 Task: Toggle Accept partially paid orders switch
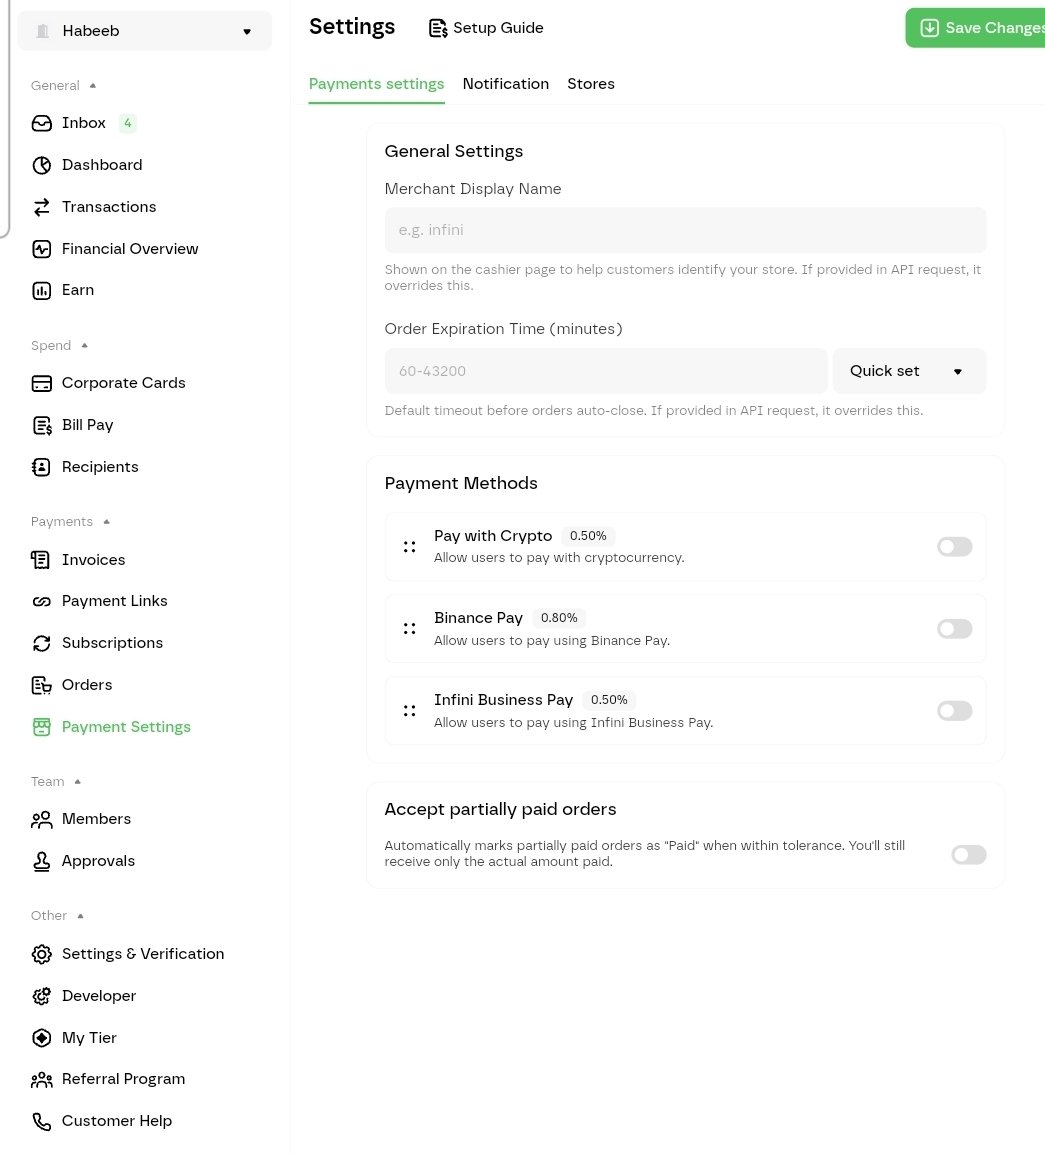(968, 854)
